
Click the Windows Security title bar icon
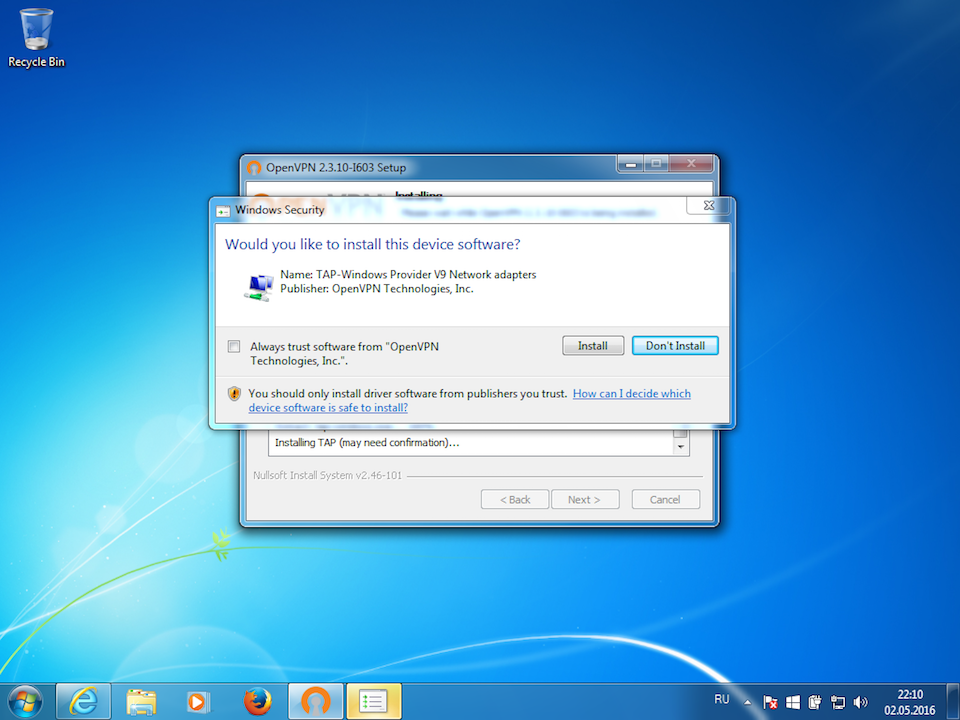point(223,211)
